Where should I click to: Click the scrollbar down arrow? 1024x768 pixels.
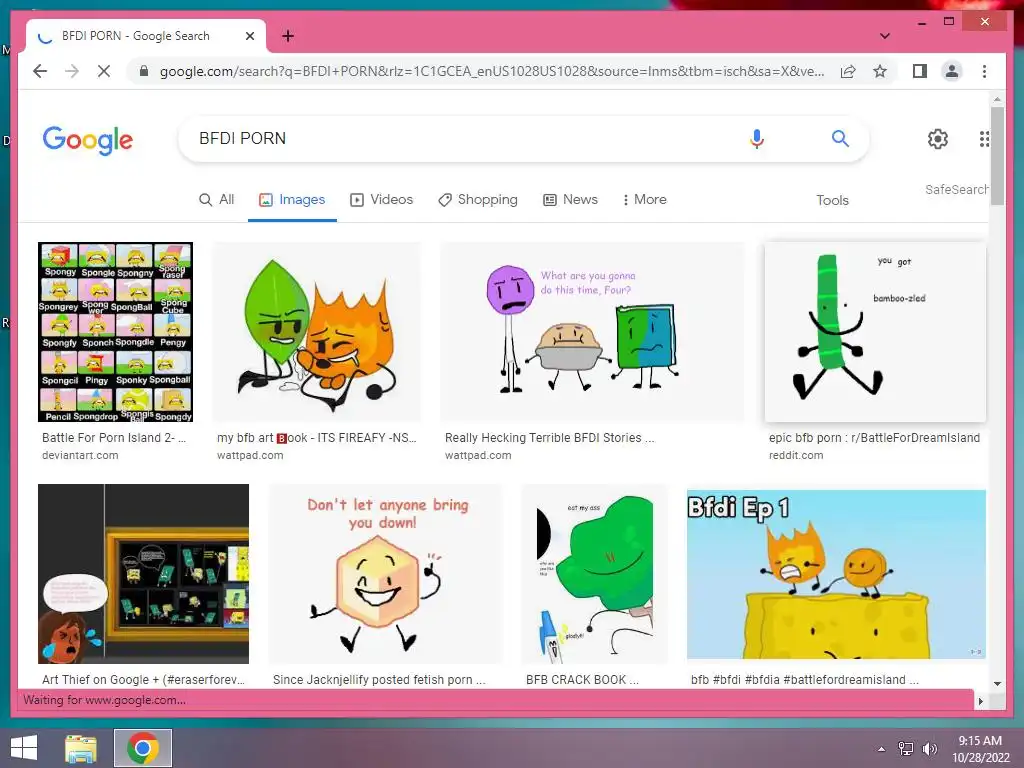[997, 684]
